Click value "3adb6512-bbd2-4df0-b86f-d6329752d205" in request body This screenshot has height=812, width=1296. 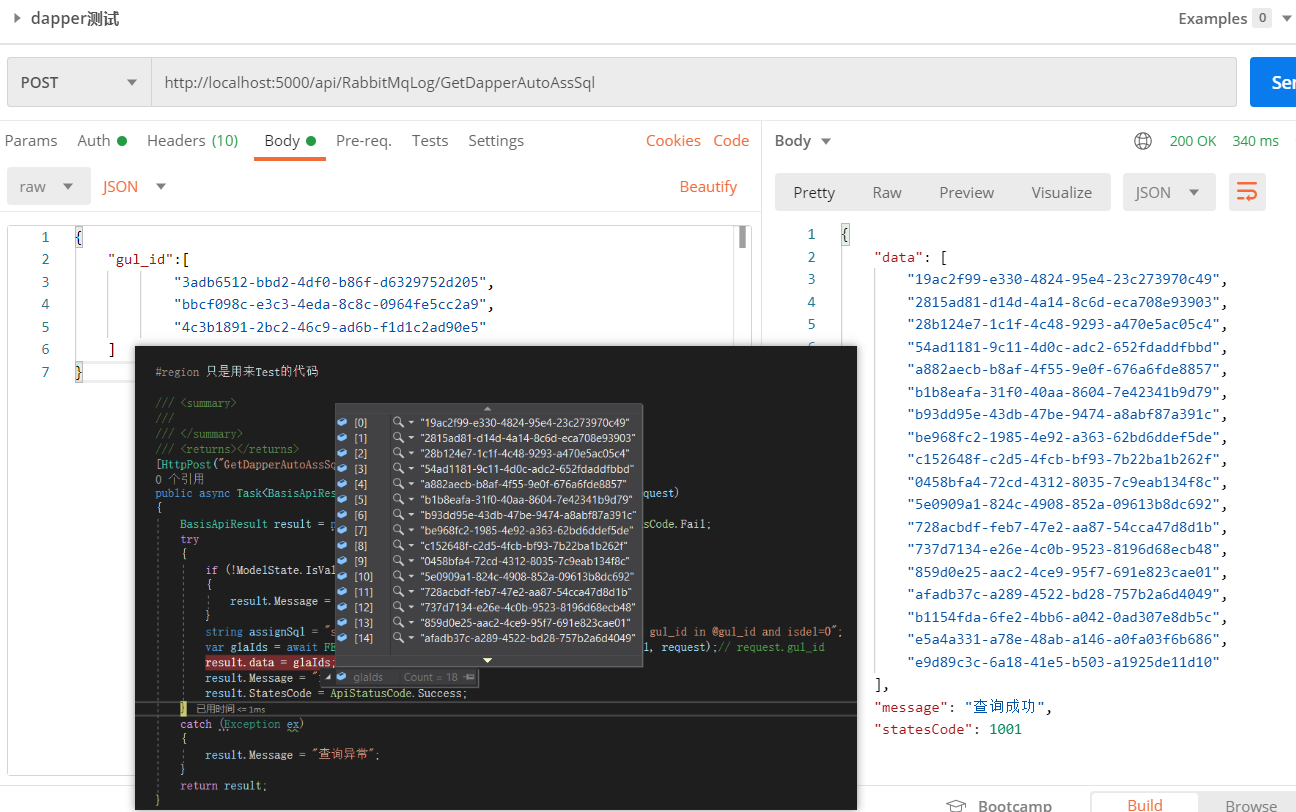coord(329,282)
